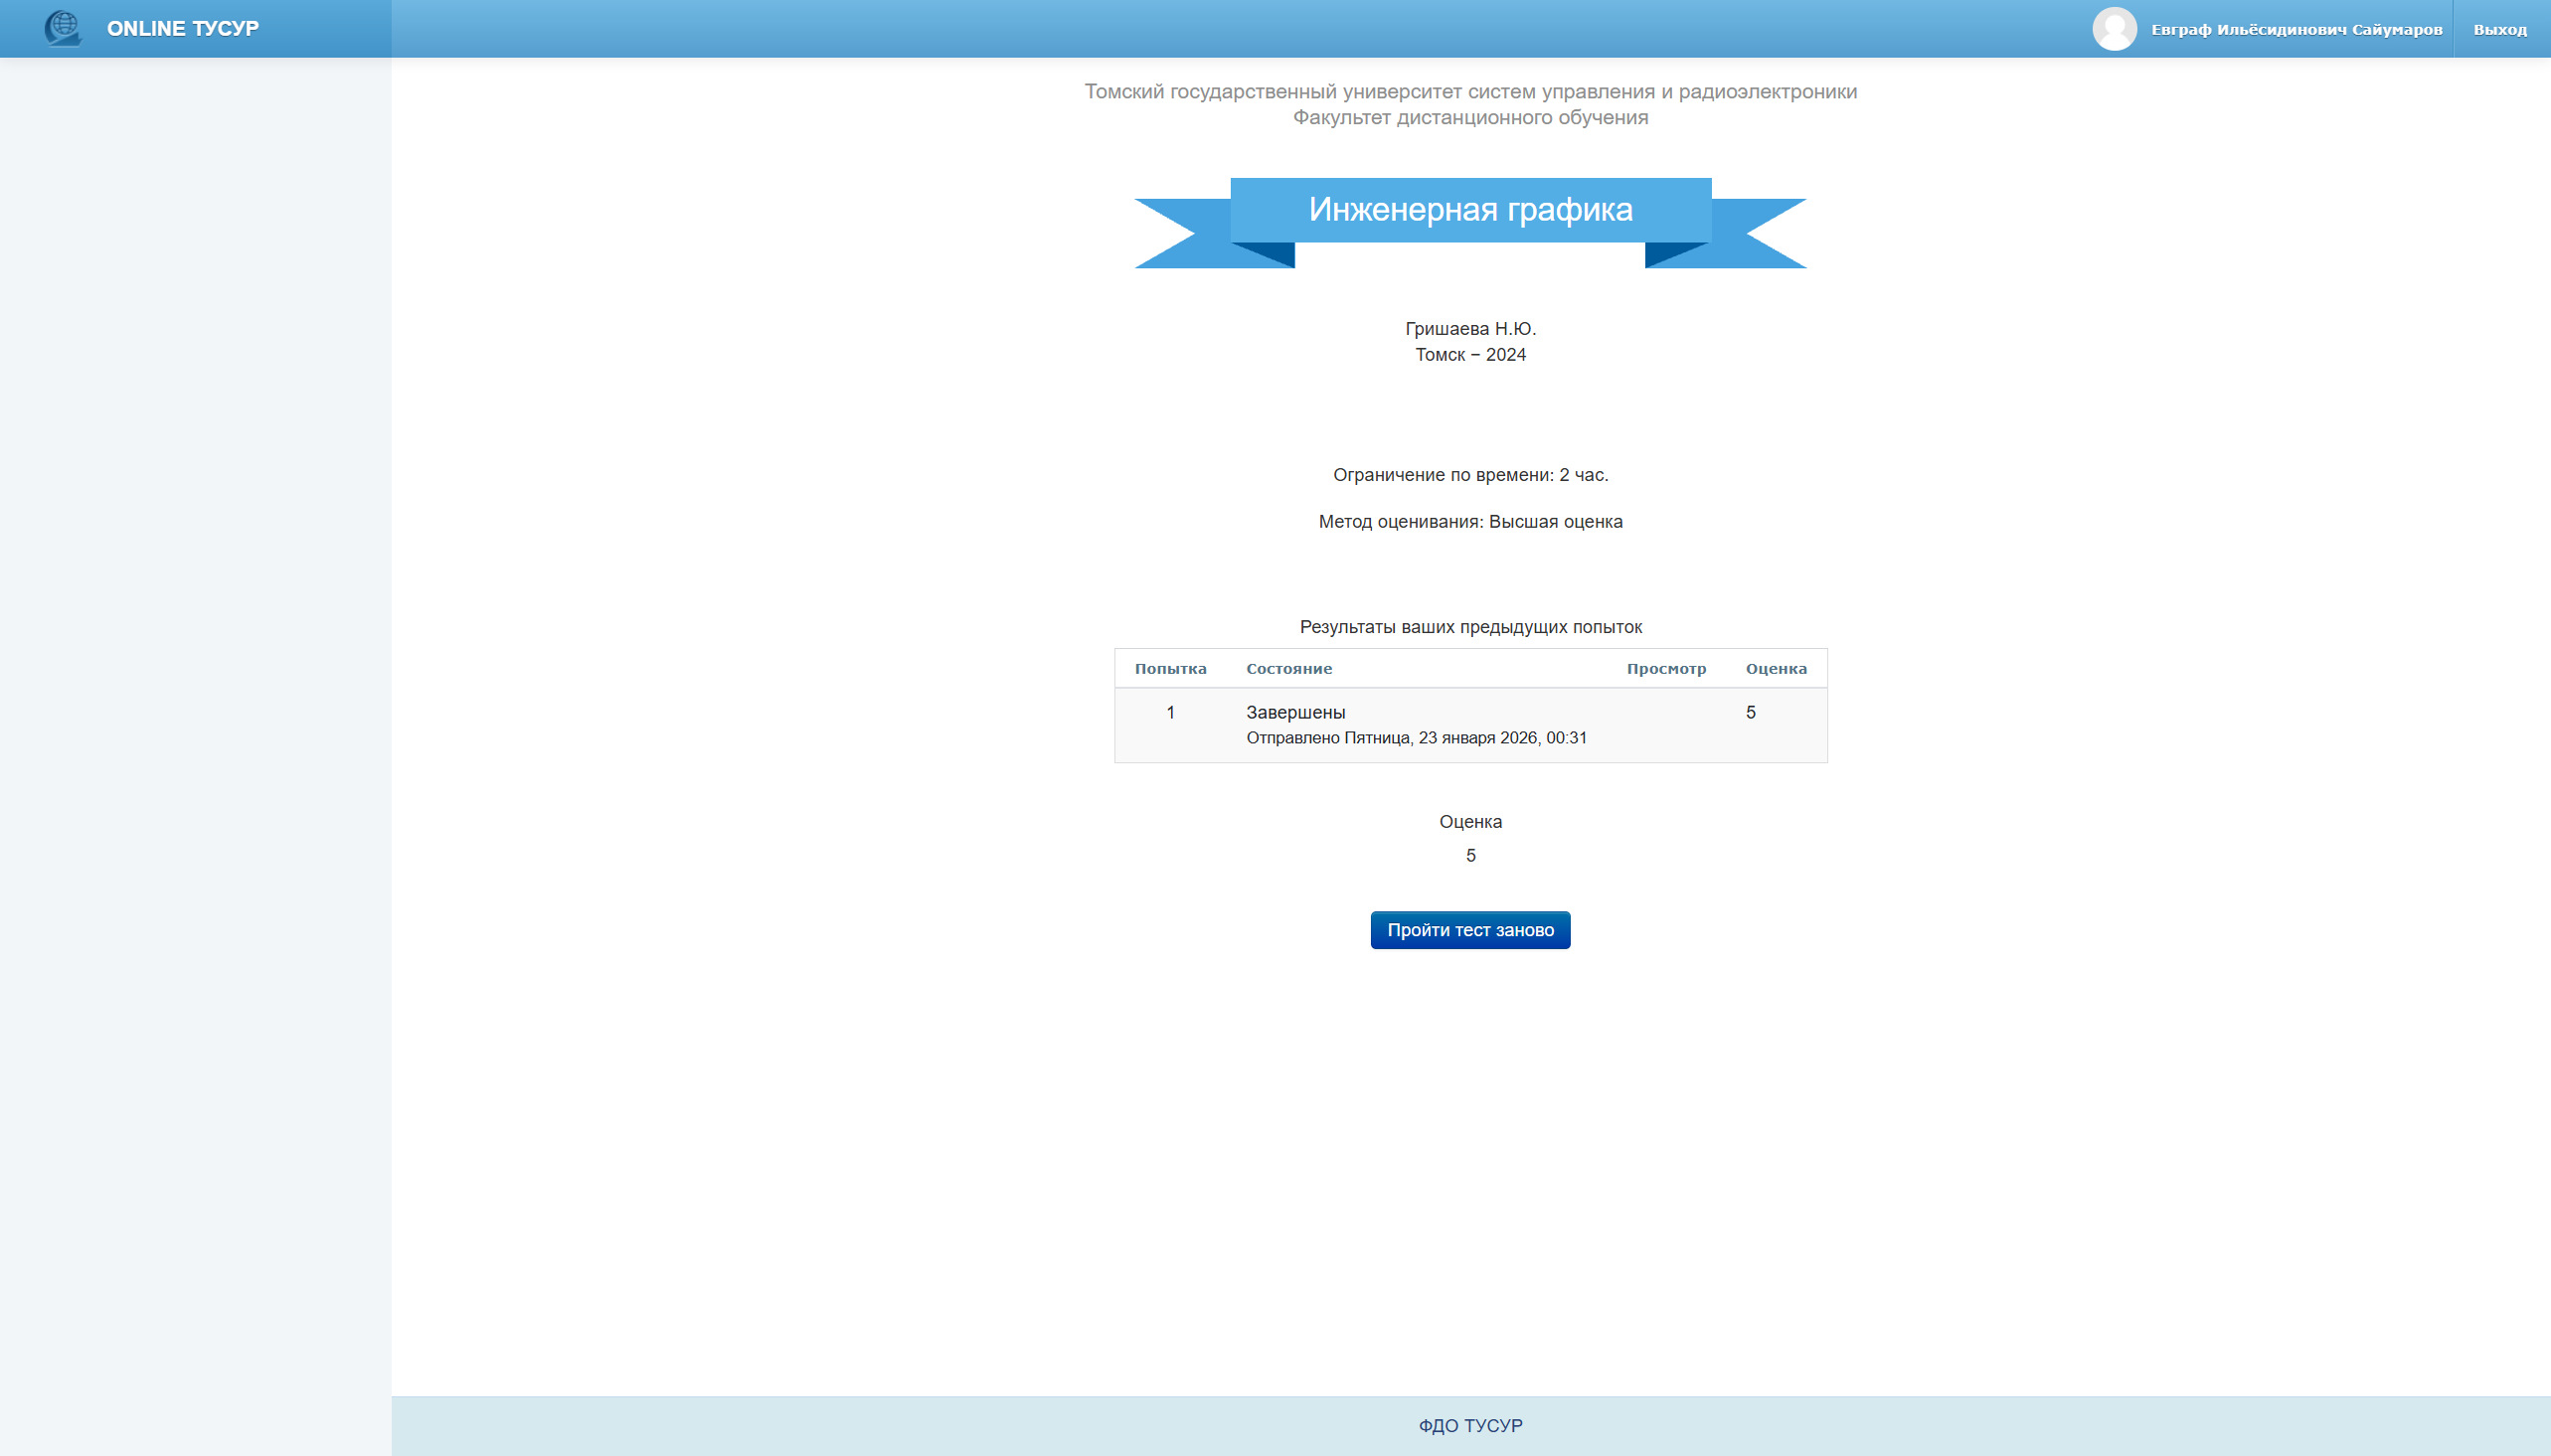The image size is (2551, 1456).
Task: Click the university name heading text
Action: 1470,92
